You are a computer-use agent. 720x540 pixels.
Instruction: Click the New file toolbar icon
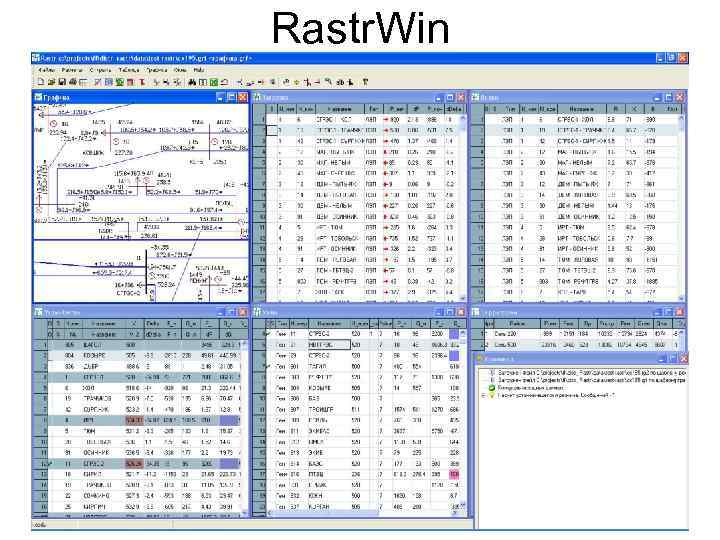(41, 82)
